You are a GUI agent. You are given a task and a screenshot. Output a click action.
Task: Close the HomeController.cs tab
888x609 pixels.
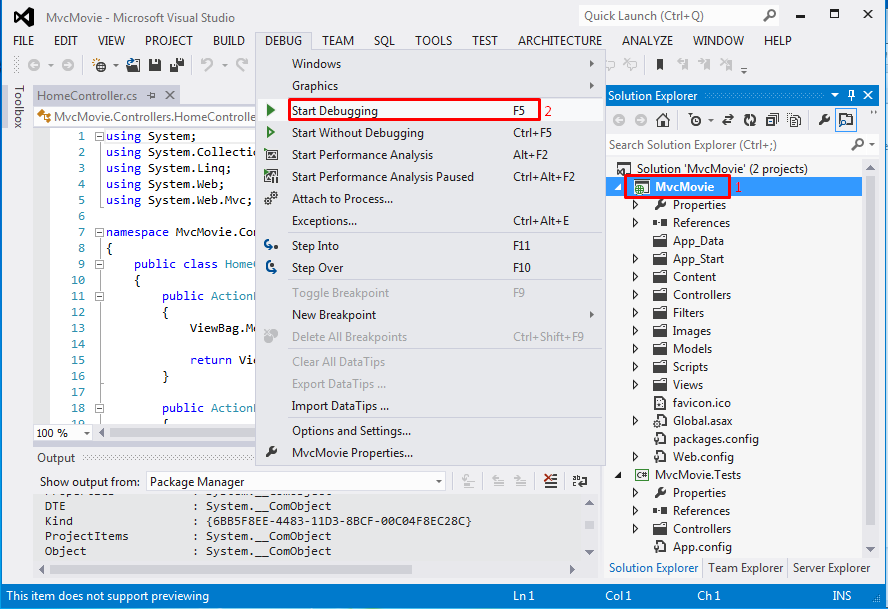[x=170, y=95]
